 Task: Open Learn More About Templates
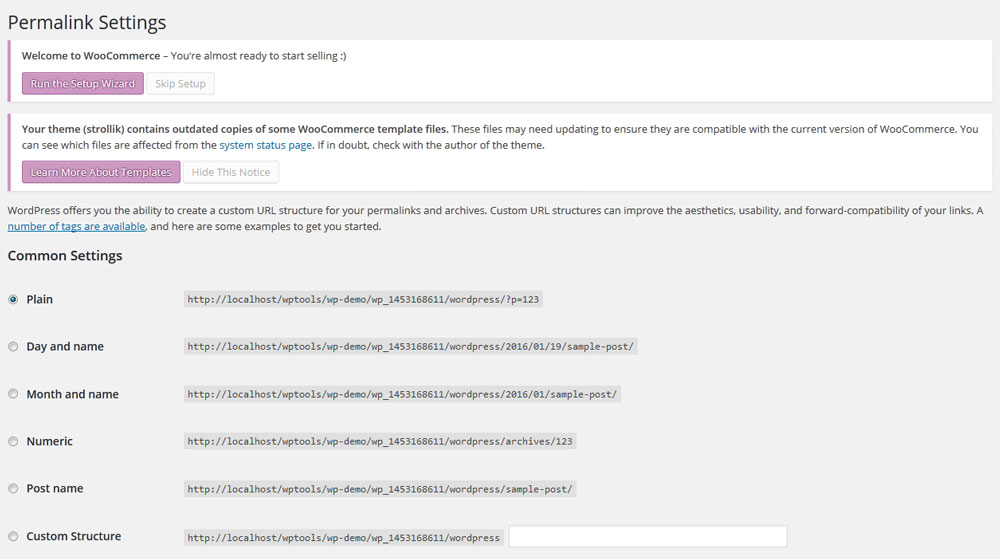click(x=101, y=172)
